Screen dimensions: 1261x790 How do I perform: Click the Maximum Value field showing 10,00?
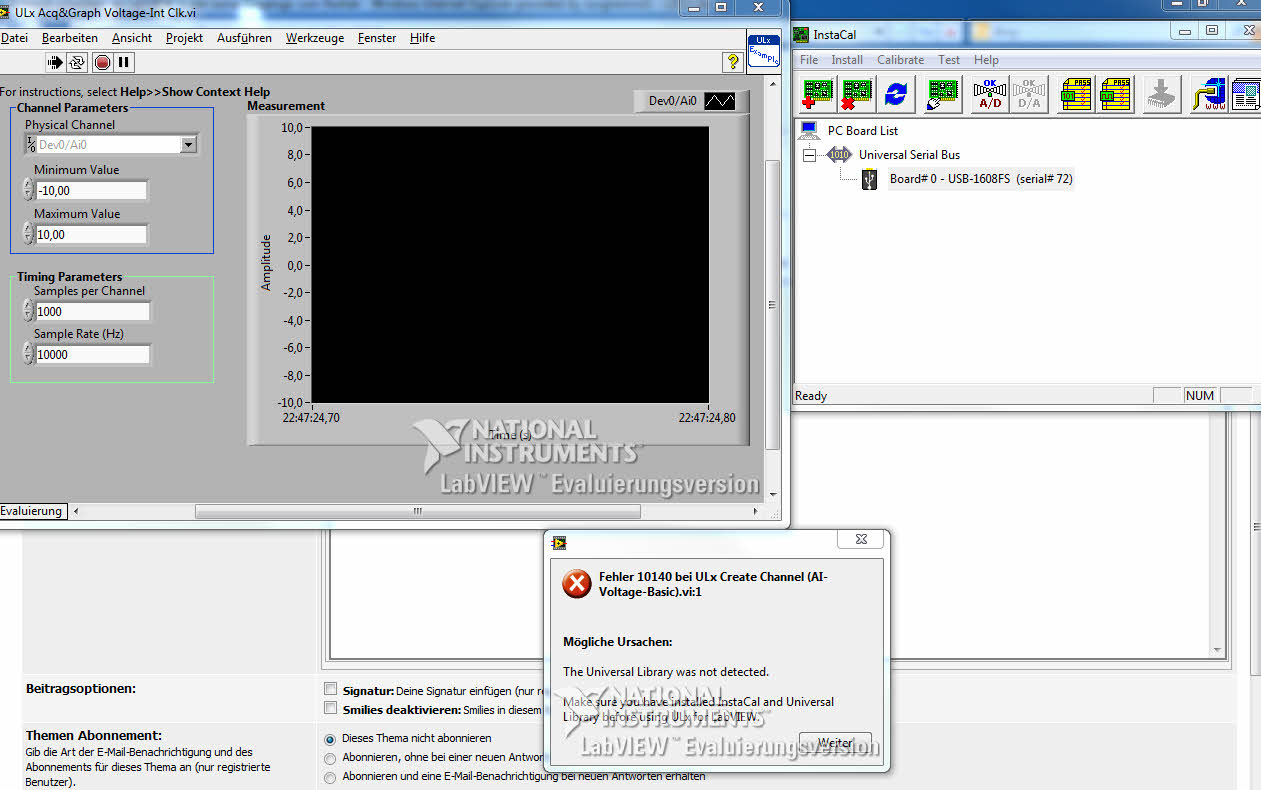click(92, 234)
